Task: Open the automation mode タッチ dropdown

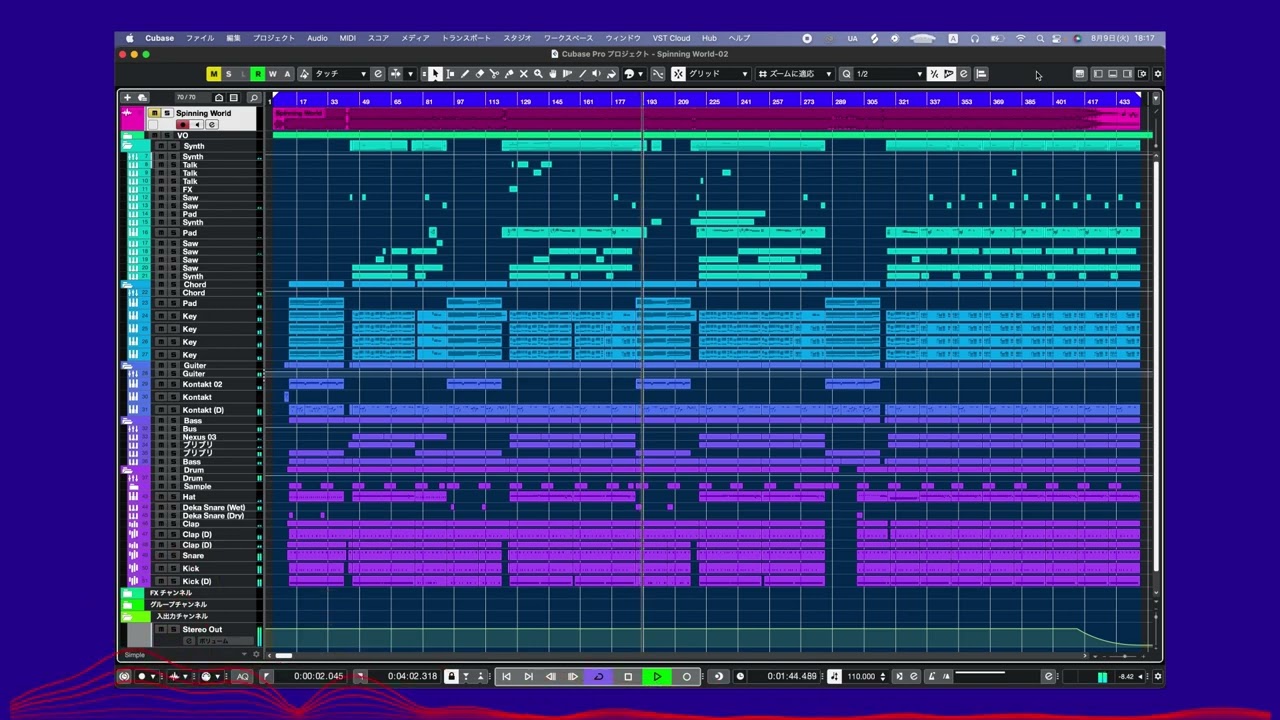Action: [x=340, y=74]
